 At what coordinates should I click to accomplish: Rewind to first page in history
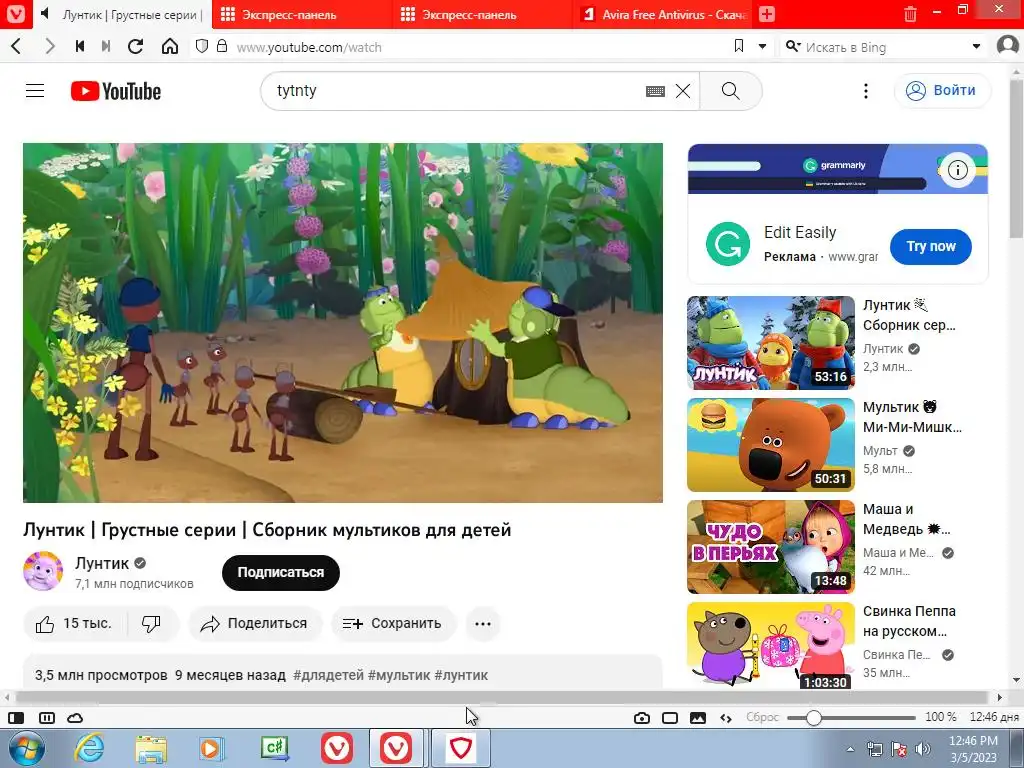click(x=80, y=46)
